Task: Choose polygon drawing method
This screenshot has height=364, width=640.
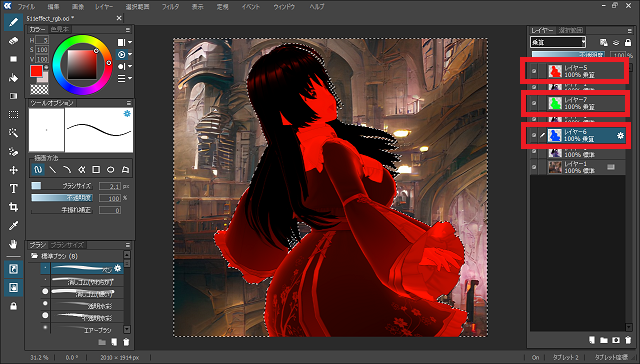Action: pos(125,169)
